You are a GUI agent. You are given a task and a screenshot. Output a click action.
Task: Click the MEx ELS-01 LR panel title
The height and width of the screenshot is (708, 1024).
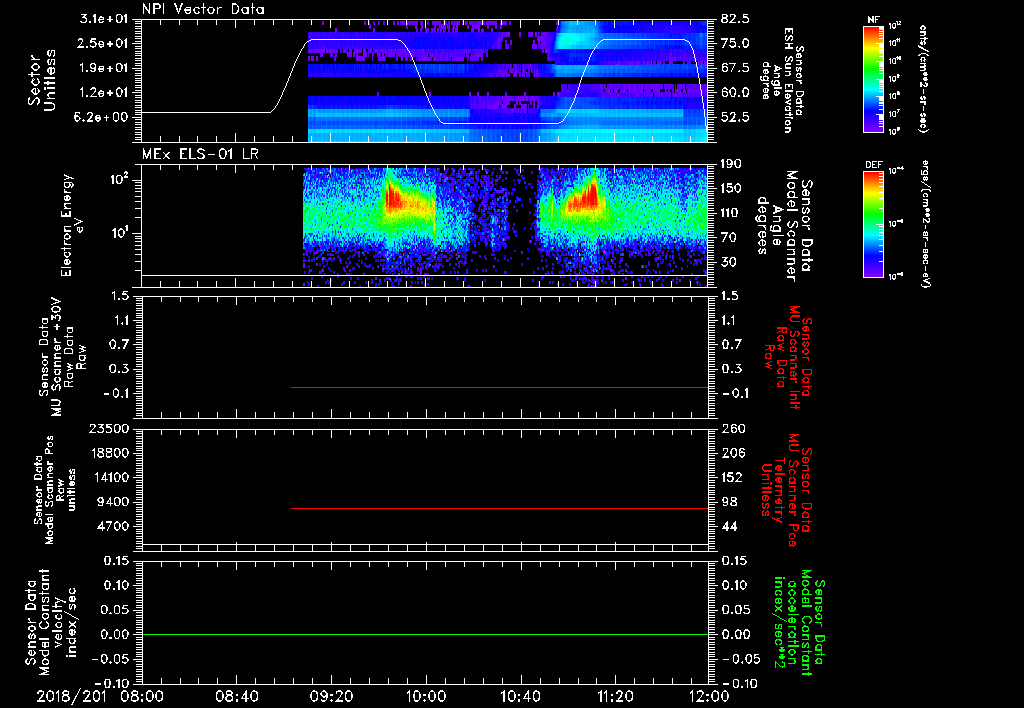pos(200,154)
